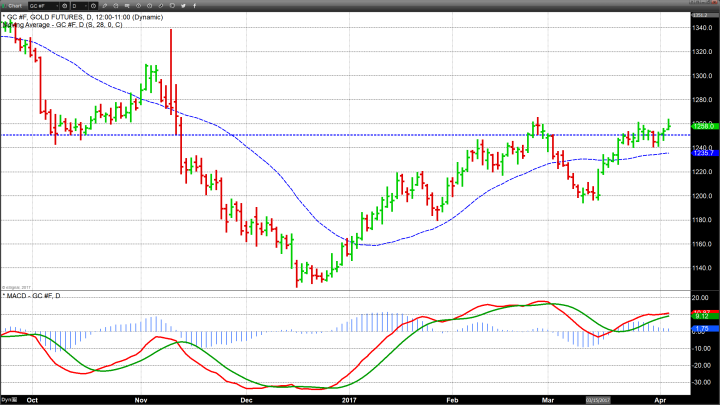Select the green 1258.0 last price tag
Viewport: 720px width, 405px height.
(702, 127)
